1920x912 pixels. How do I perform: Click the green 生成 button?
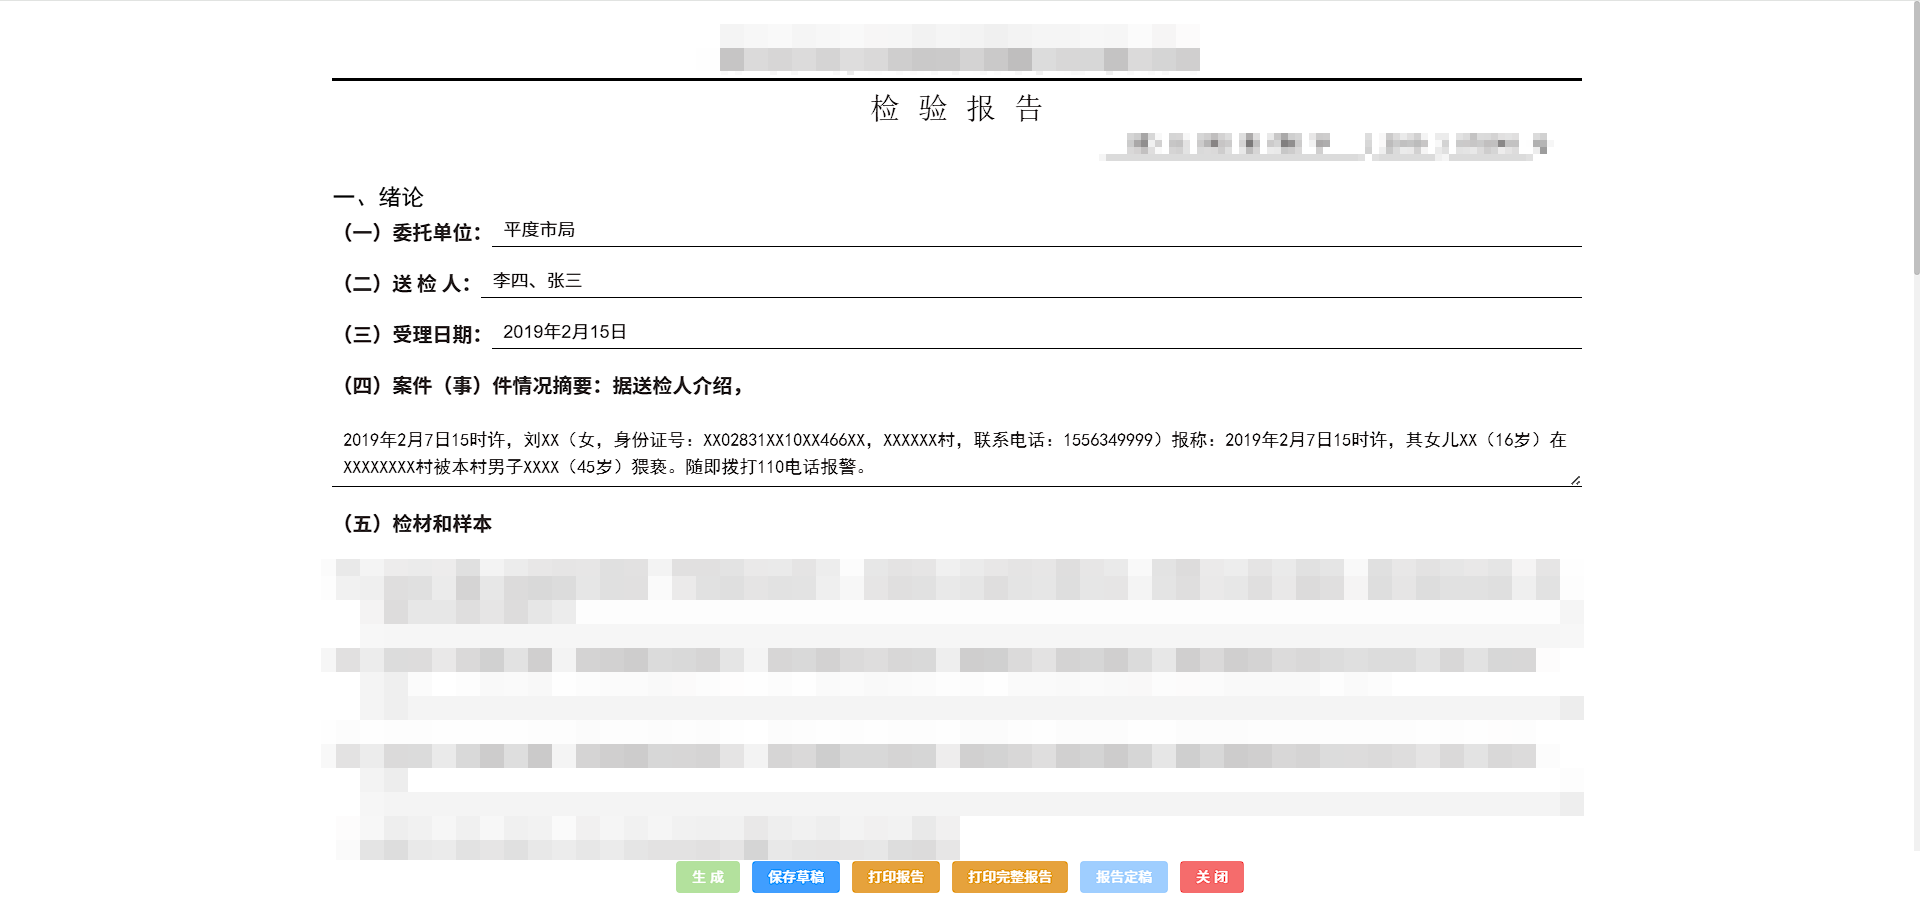coord(707,877)
